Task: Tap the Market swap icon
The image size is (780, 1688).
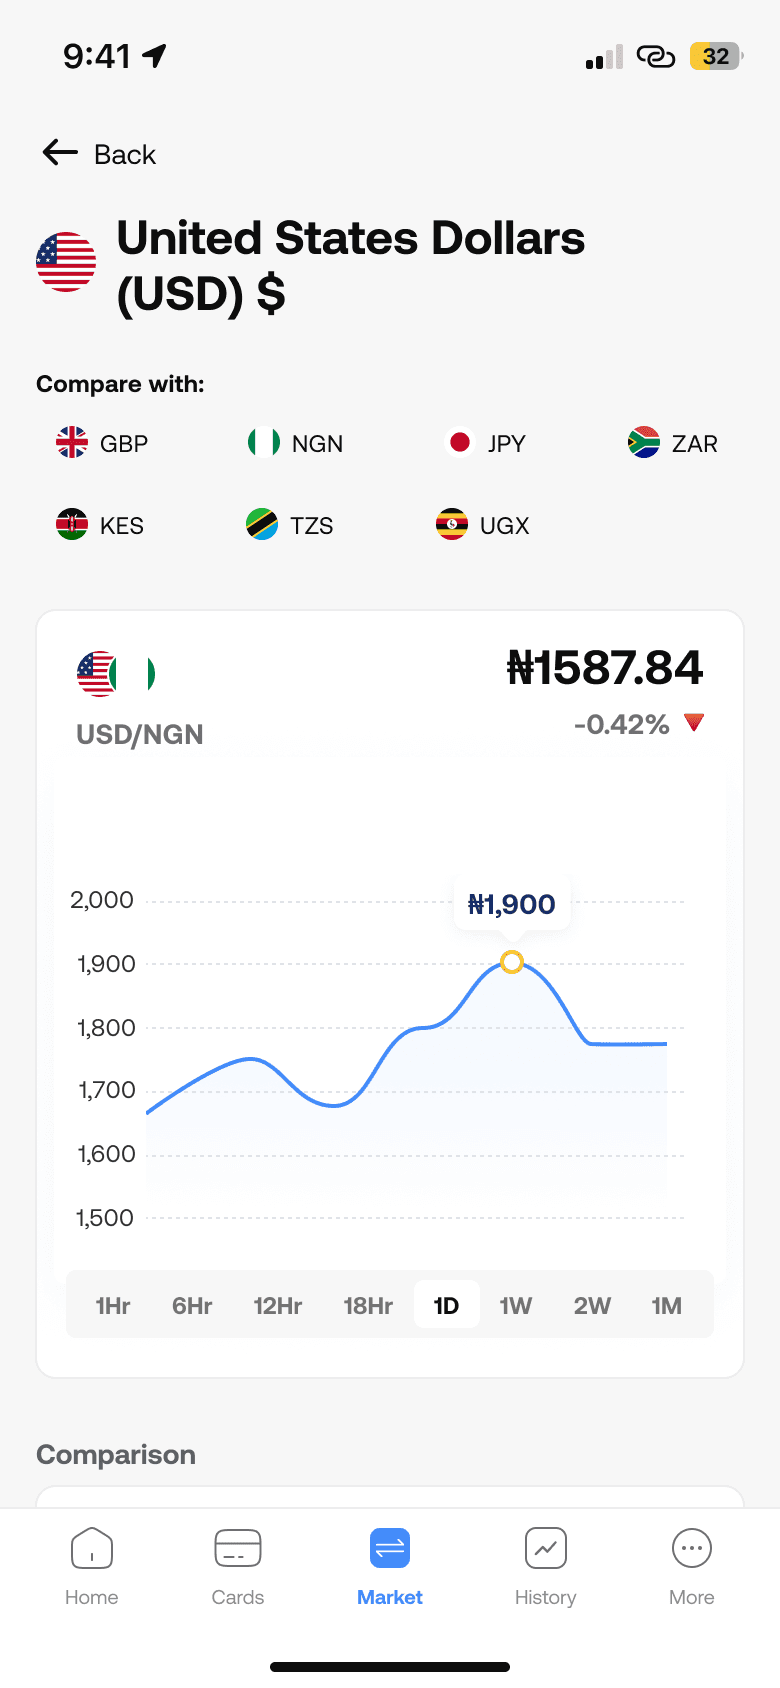Action: (390, 1548)
